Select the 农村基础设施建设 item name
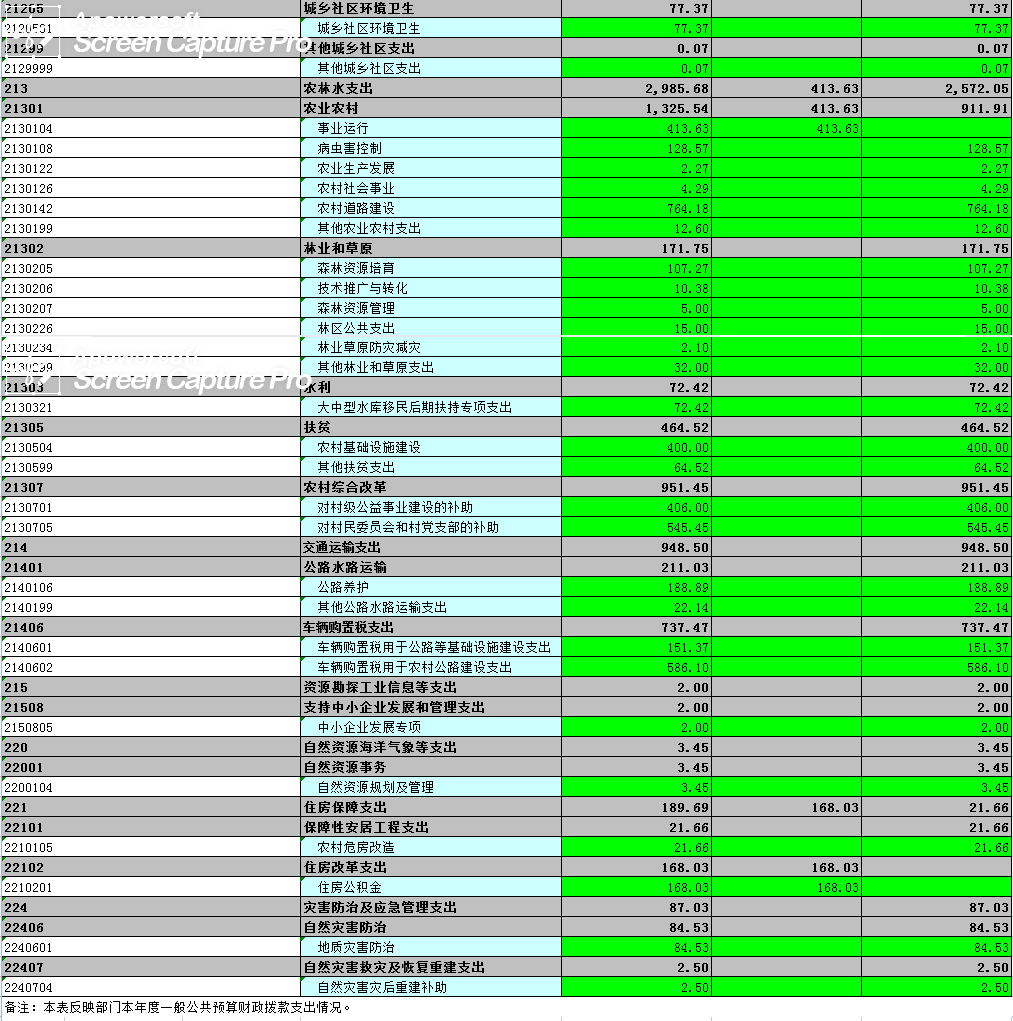The height and width of the screenshot is (1021, 1013). [x=431, y=447]
